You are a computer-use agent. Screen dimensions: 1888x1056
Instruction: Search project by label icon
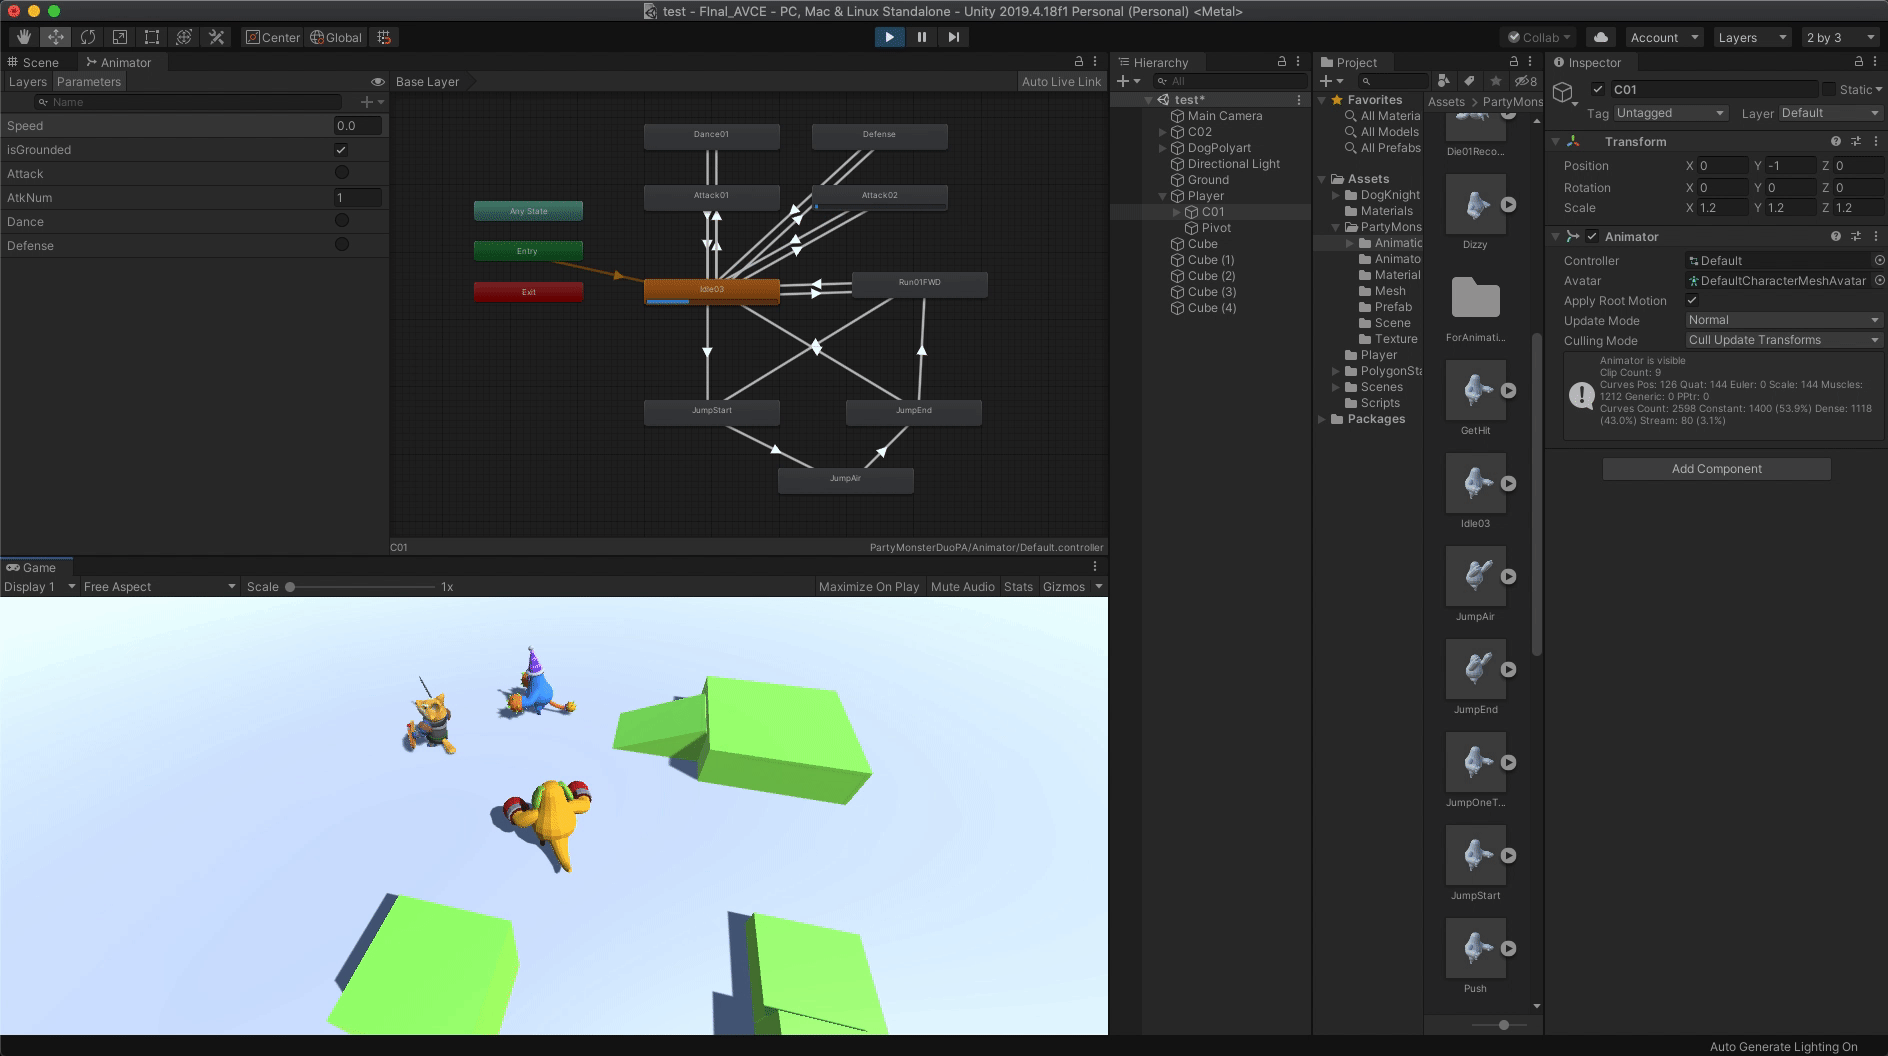1469,81
